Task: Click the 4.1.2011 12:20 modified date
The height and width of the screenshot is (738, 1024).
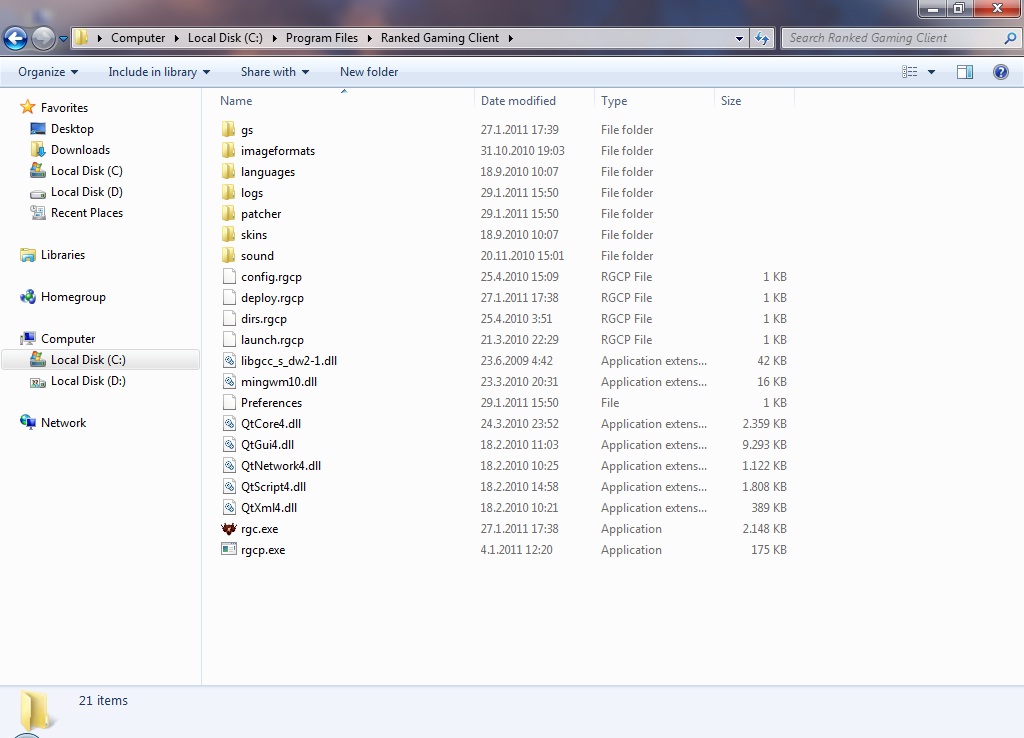Action: tap(517, 550)
